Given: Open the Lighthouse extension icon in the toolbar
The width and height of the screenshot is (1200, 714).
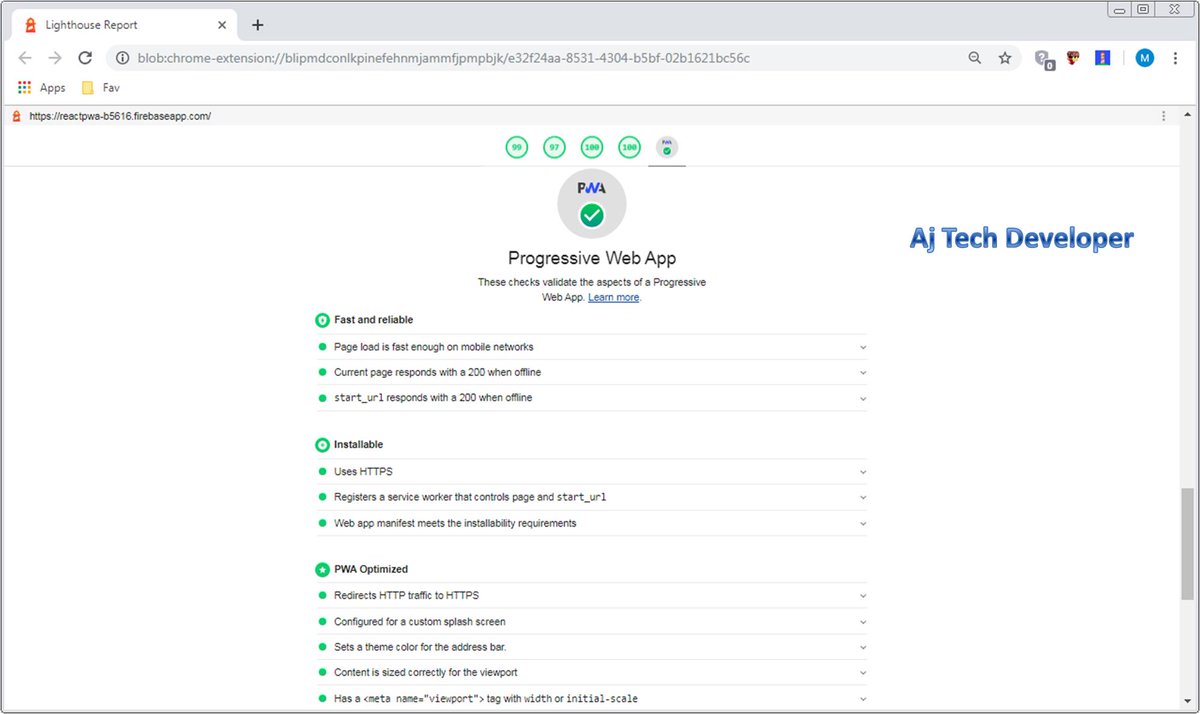Looking at the screenshot, I should pyautogui.click(x=1102, y=58).
